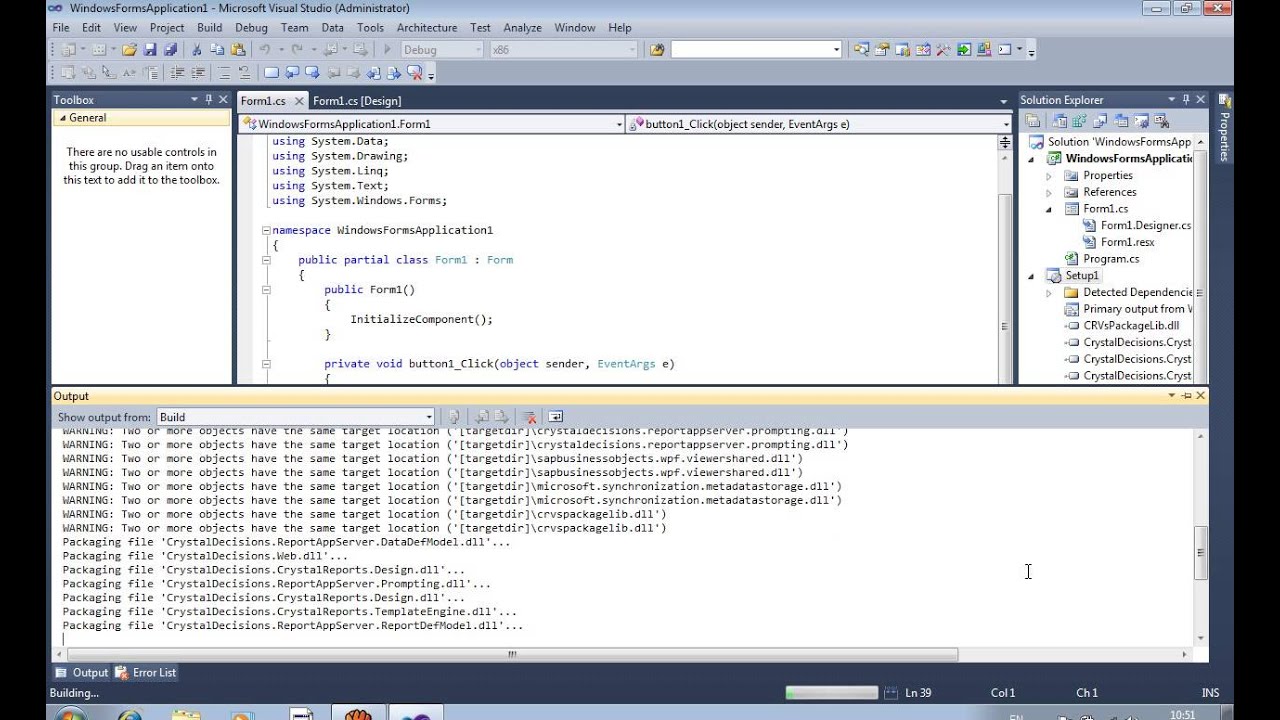Expand the Detected Dependencies folder
Image resolution: width=1280 pixels, height=720 pixels.
[1049, 293]
